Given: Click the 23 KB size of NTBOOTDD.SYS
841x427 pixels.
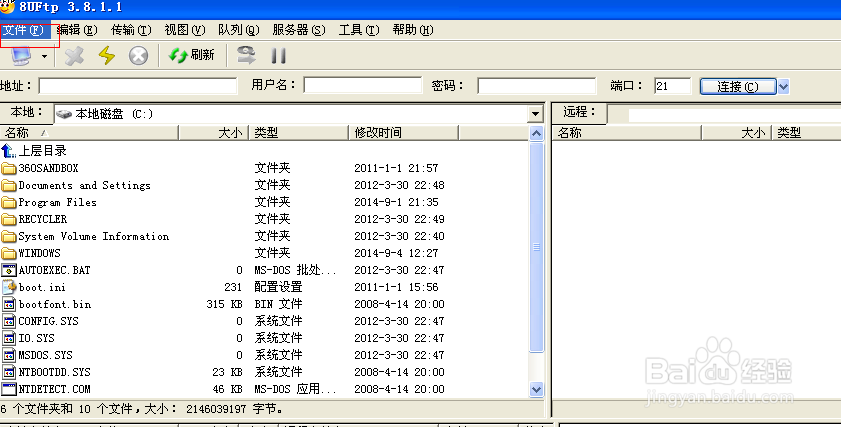Looking at the screenshot, I should tap(227, 372).
